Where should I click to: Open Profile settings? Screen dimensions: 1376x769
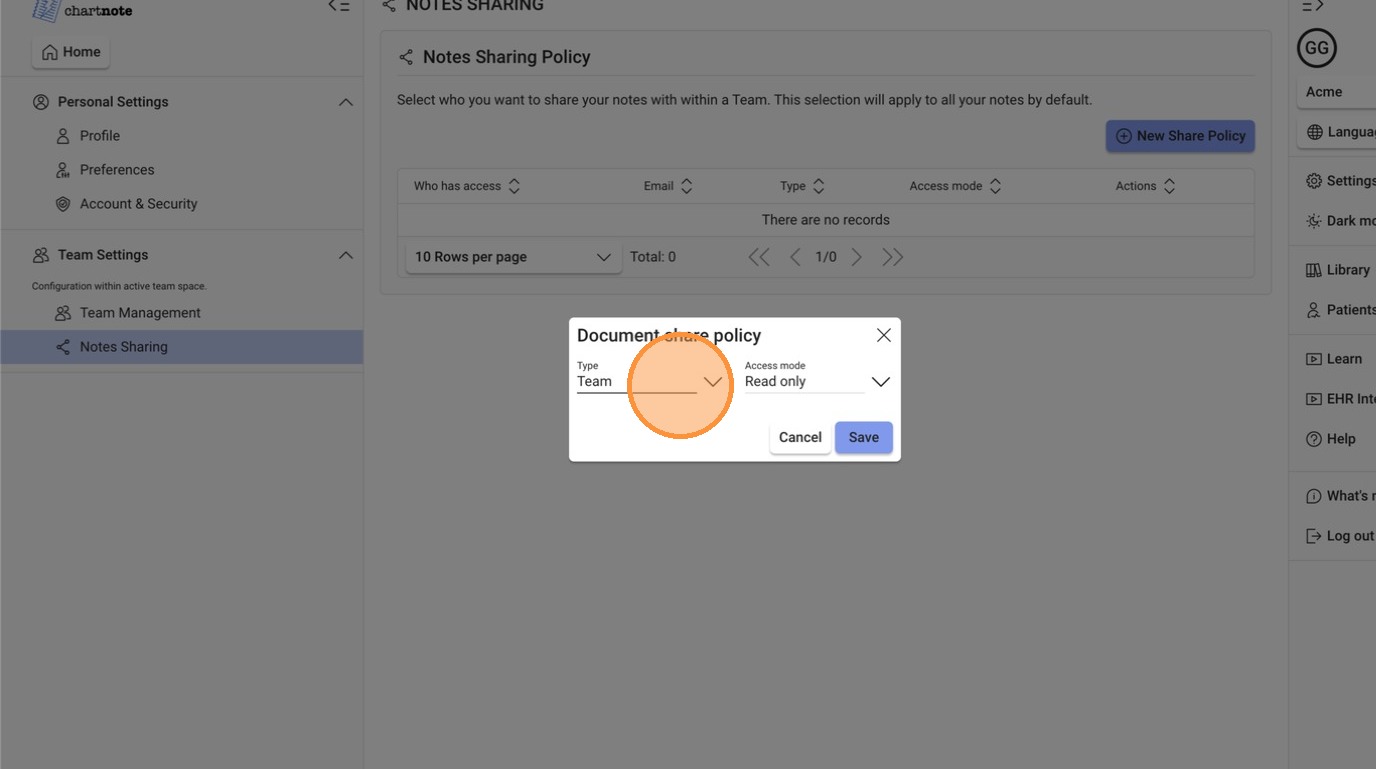pyautogui.click(x=99, y=136)
